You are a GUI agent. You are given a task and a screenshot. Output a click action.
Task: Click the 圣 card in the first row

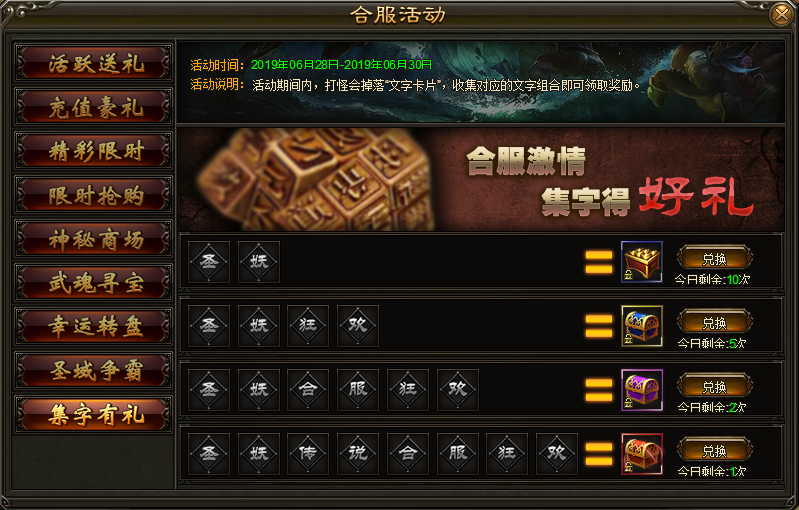point(208,262)
